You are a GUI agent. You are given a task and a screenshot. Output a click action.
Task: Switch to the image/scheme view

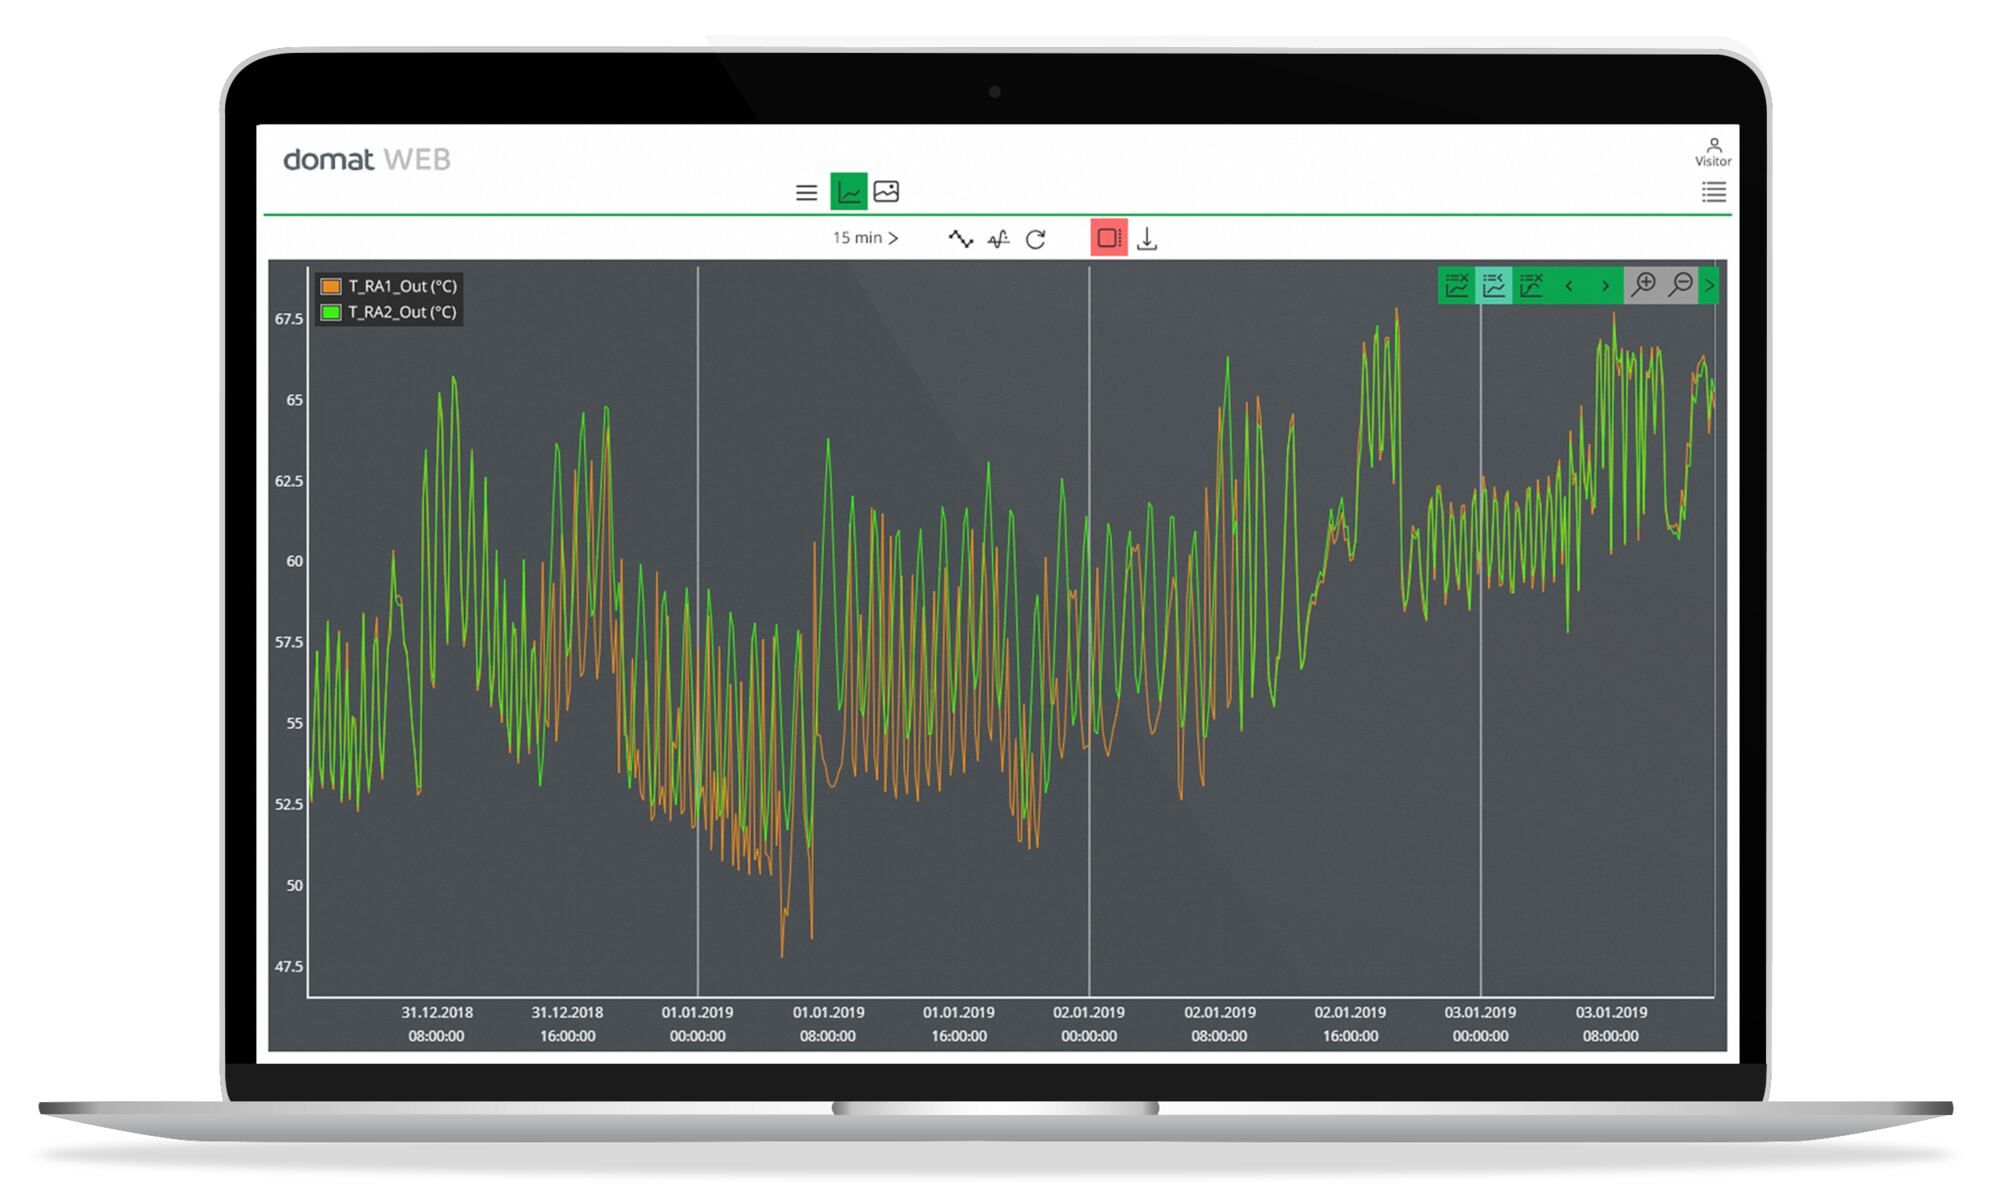[x=886, y=191]
